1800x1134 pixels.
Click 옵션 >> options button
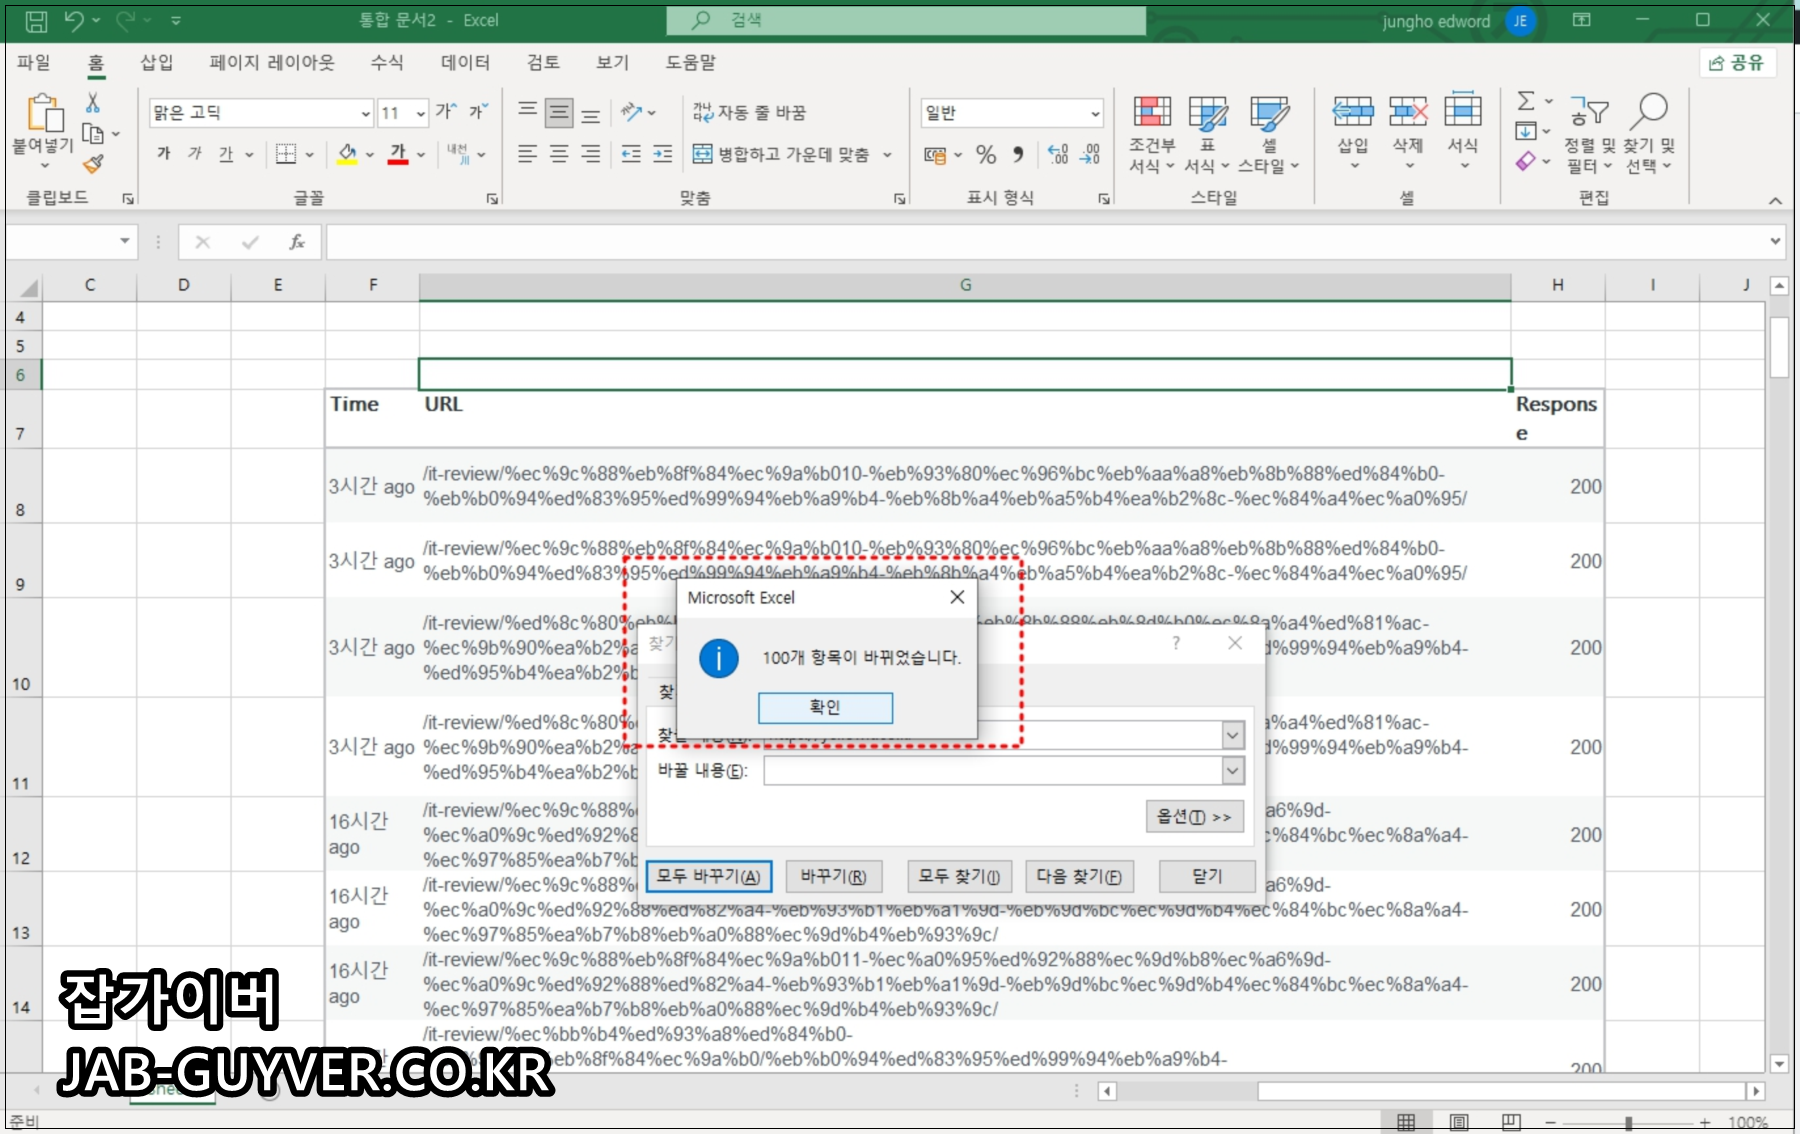1194,817
